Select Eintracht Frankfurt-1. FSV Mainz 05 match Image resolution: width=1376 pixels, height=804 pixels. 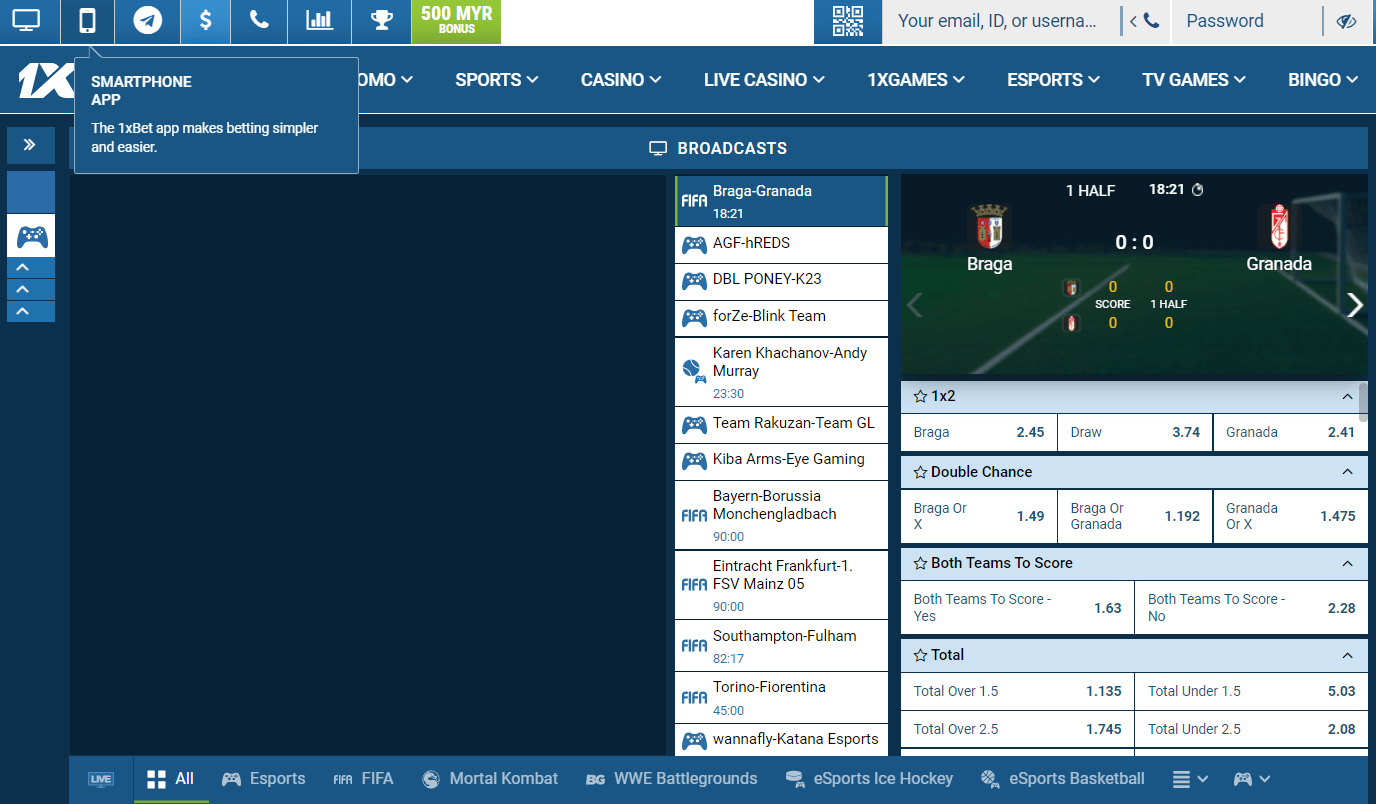(x=781, y=585)
